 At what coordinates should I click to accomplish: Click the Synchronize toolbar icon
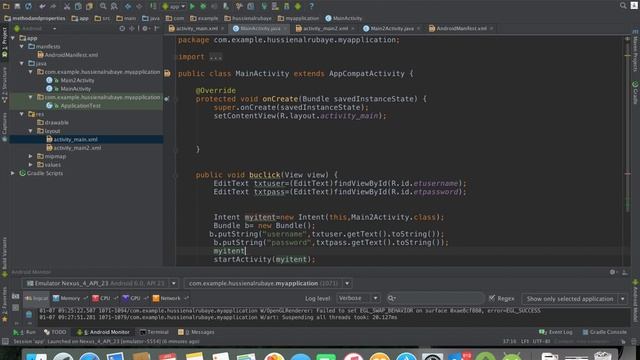pyautogui.click(x=28, y=6)
